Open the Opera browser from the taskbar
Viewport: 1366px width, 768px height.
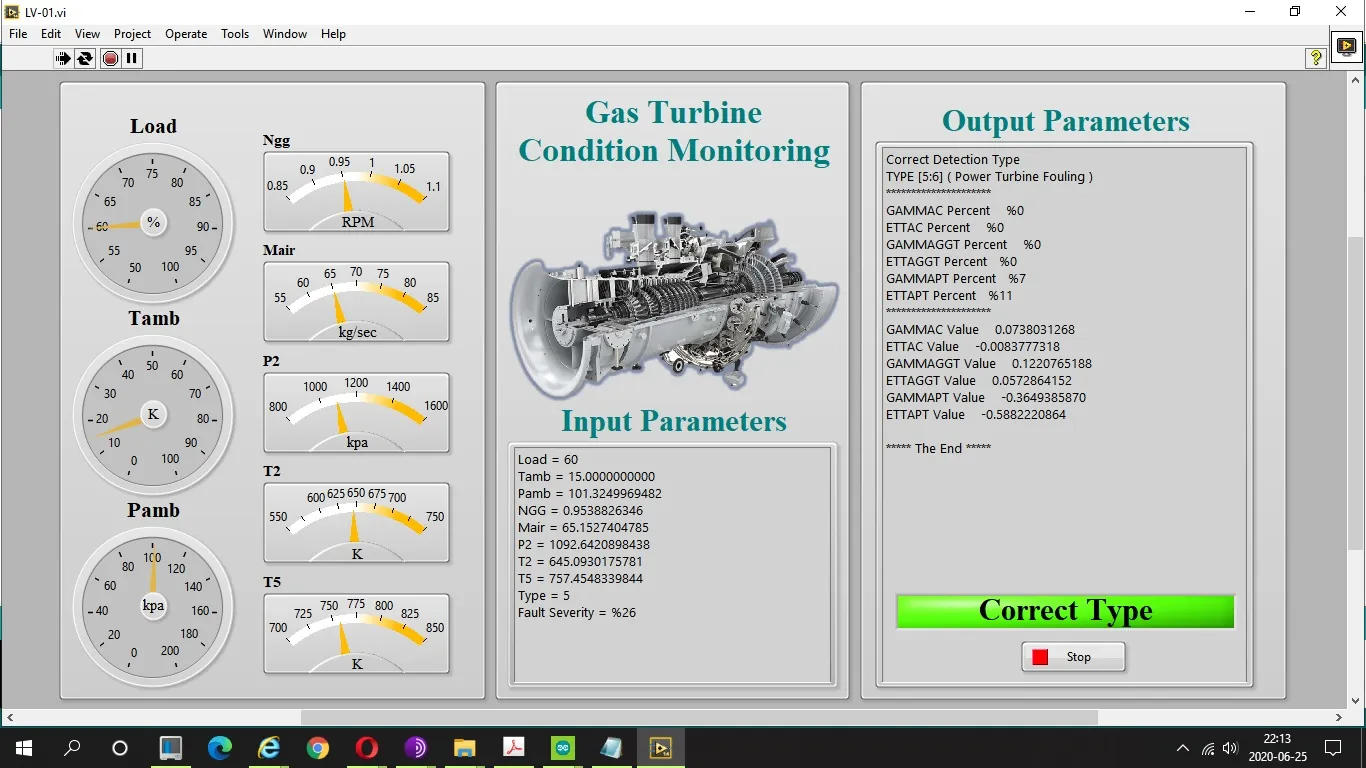[367, 748]
